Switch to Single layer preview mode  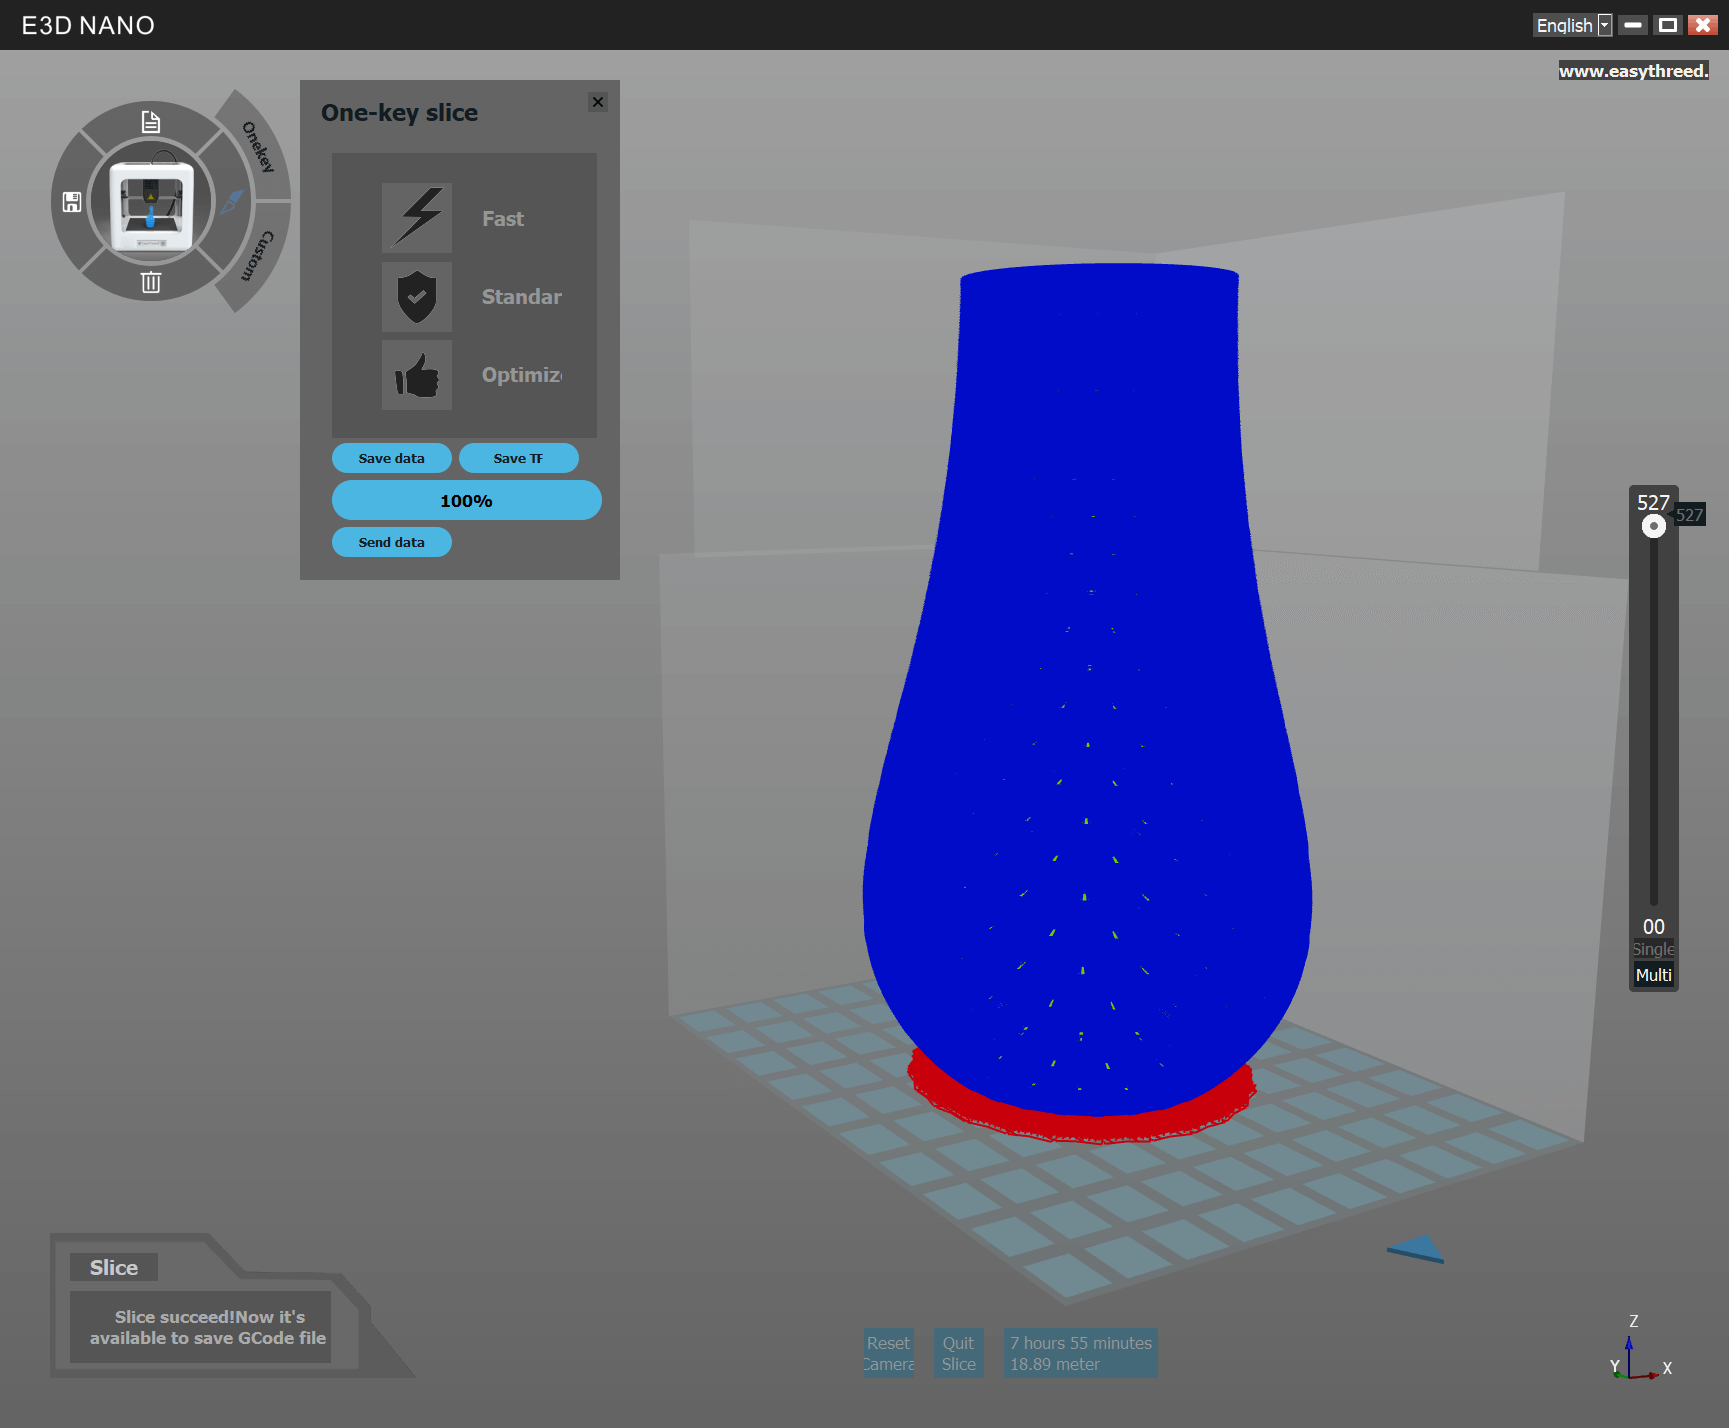tap(1652, 949)
